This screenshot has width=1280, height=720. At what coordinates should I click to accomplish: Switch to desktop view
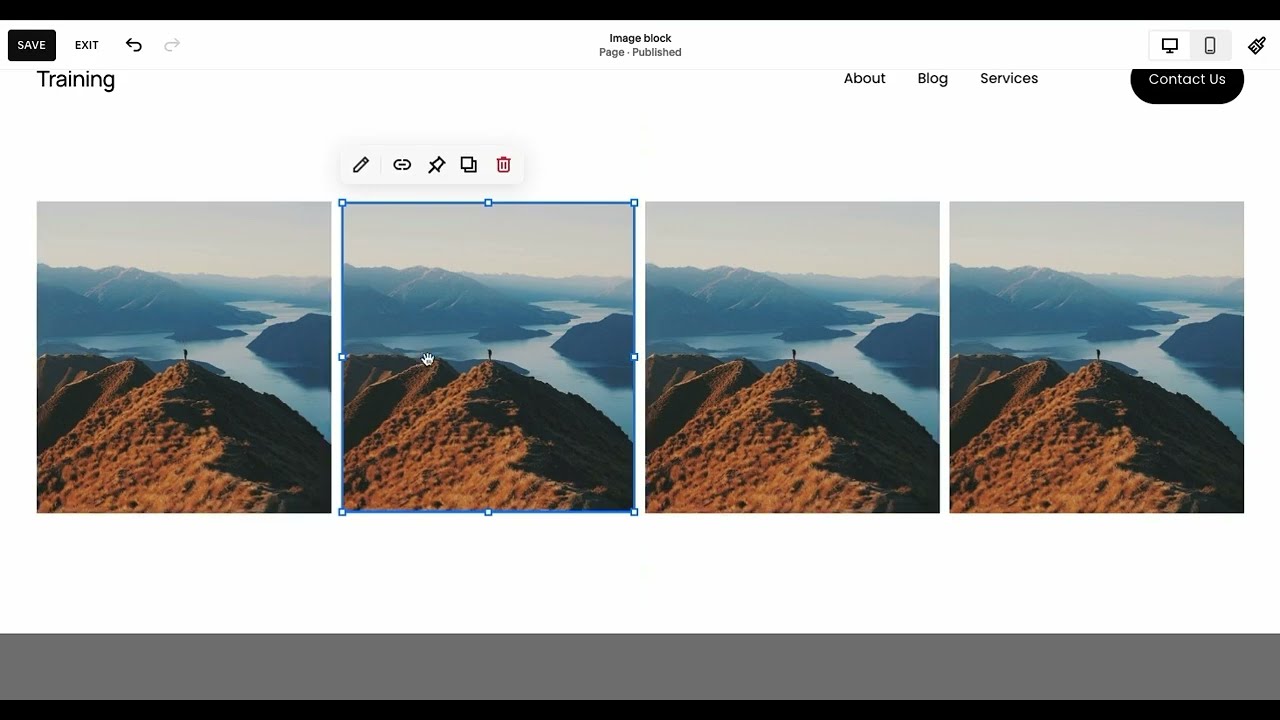[x=1169, y=45]
